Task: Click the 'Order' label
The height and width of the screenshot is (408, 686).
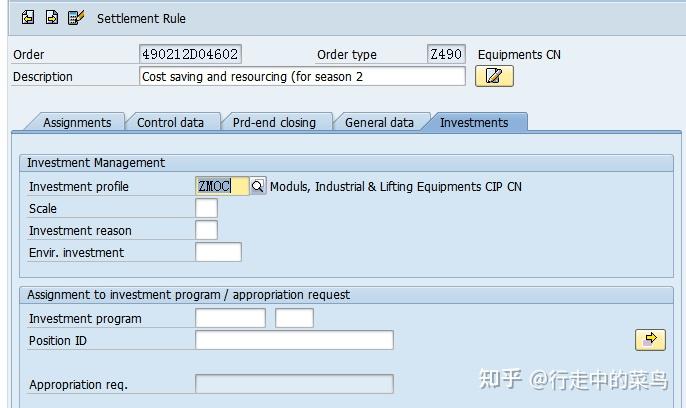Action: pyautogui.click(x=28, y=55)
